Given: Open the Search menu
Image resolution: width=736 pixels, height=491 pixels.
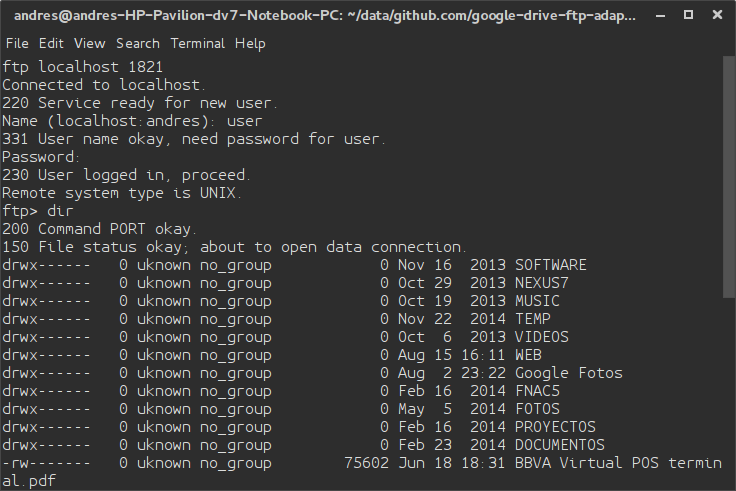Looking at the screenshot, I should [x=138, y=44].
